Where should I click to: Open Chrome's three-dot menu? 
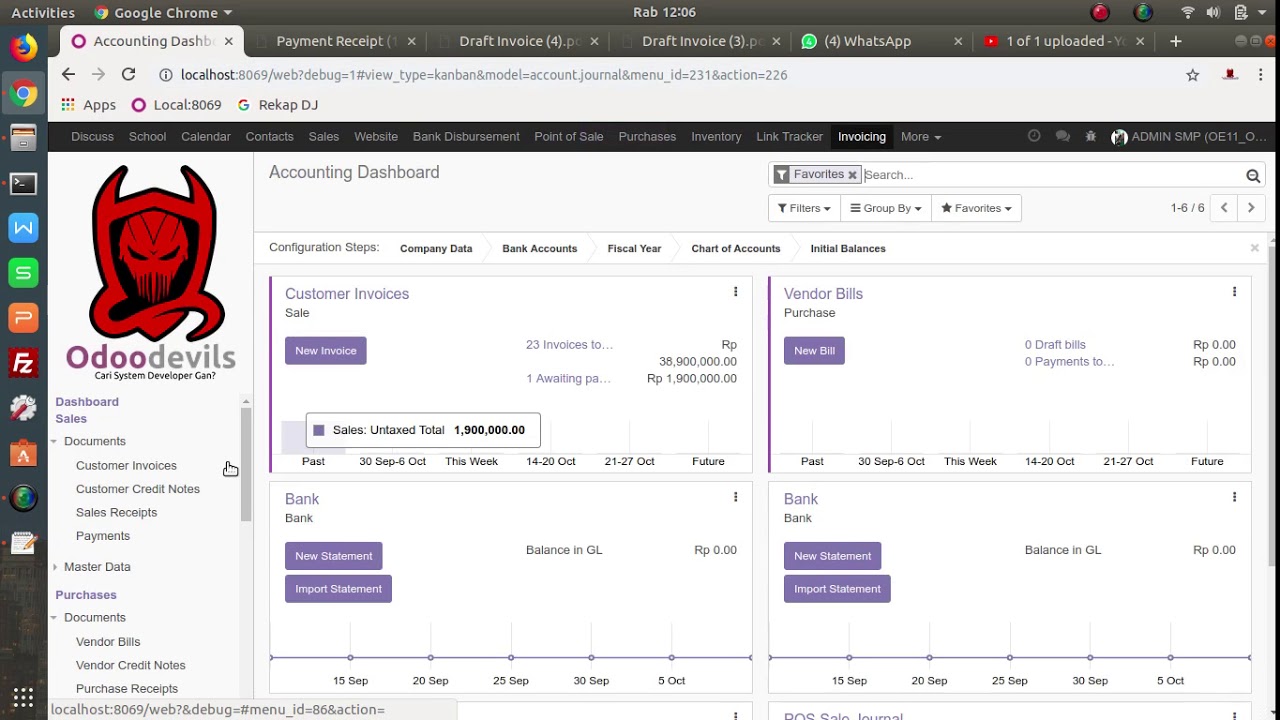coord(1260,75)
